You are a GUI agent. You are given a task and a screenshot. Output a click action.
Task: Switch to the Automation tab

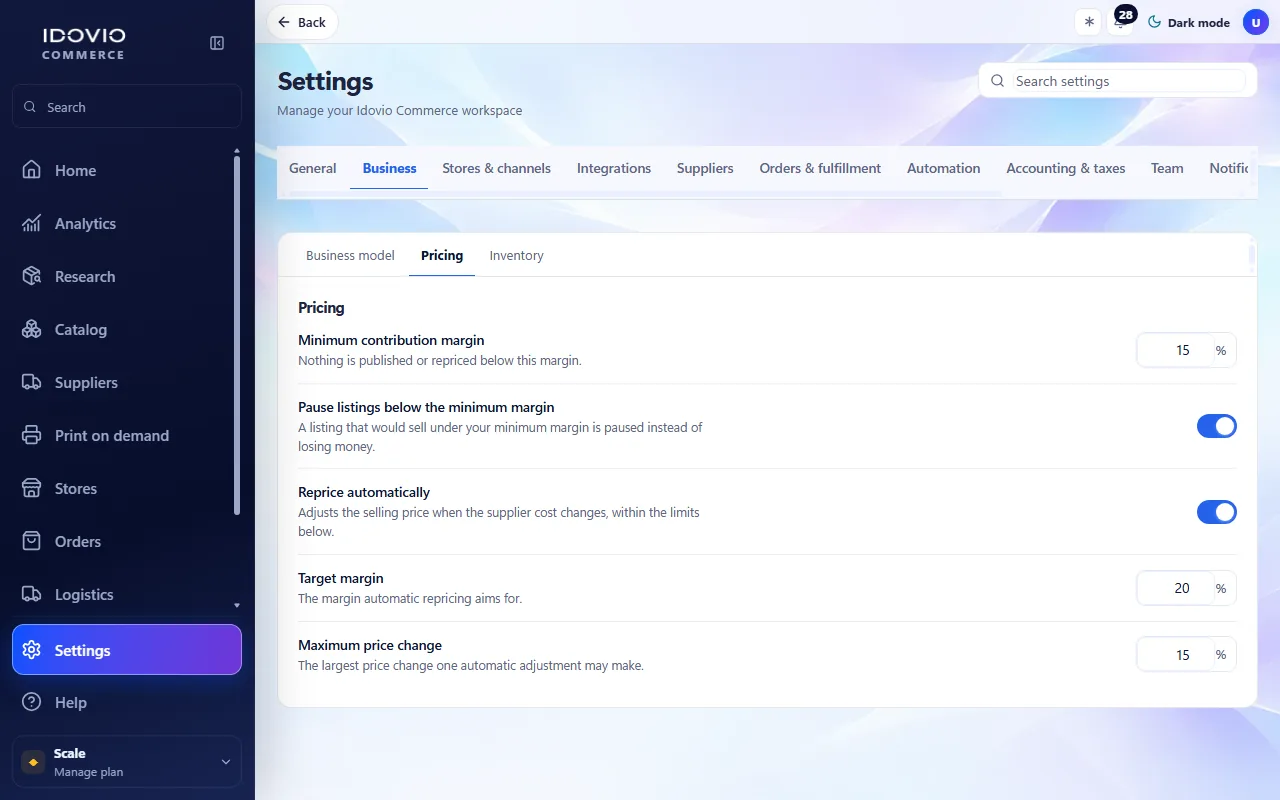944,168
